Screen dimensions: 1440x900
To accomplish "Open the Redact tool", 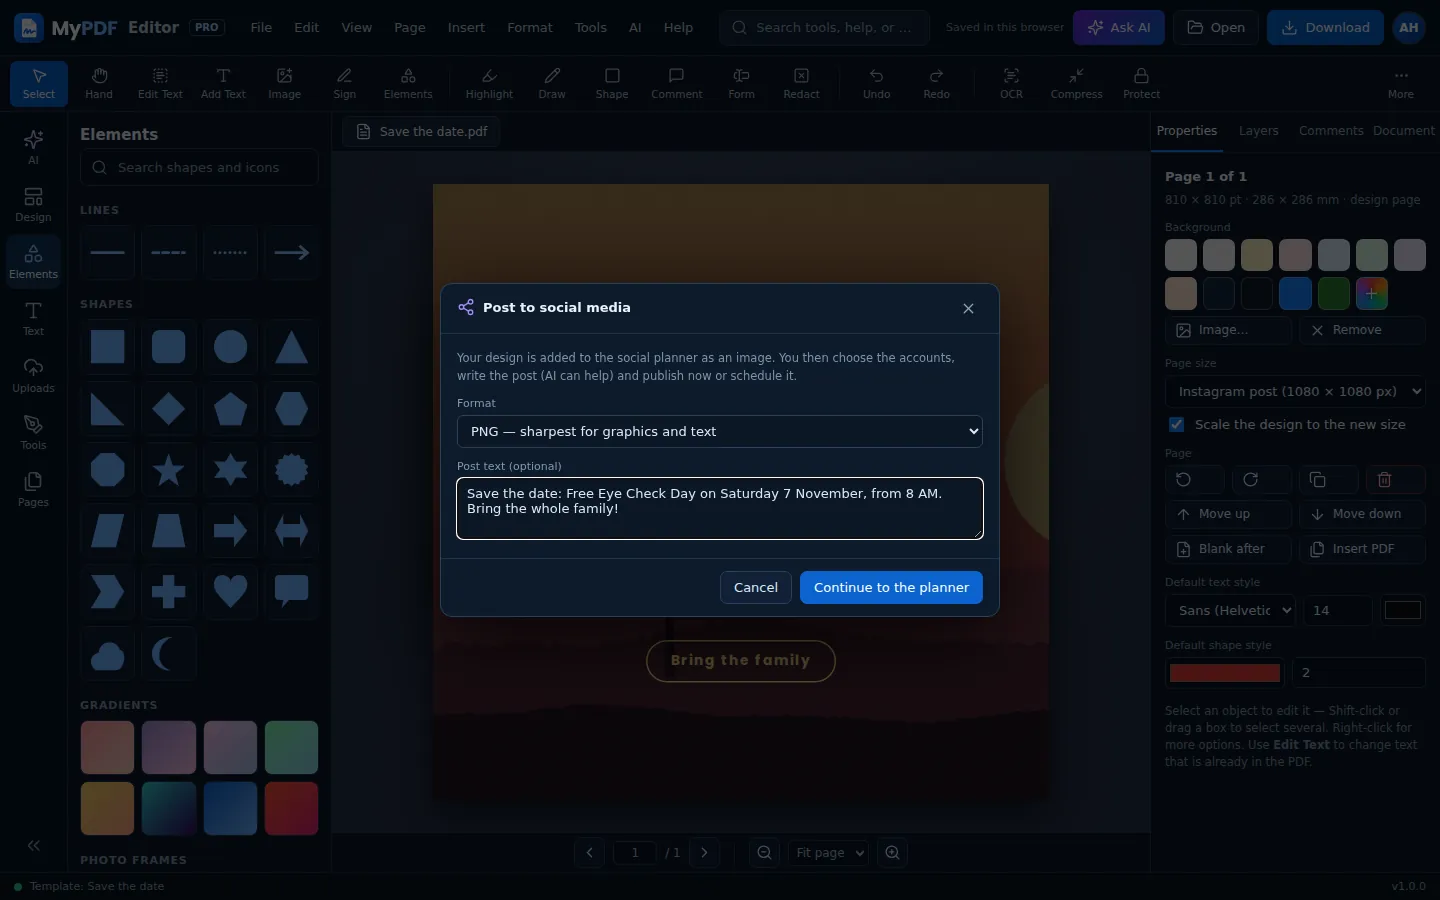I will click(x=801, y=83).
